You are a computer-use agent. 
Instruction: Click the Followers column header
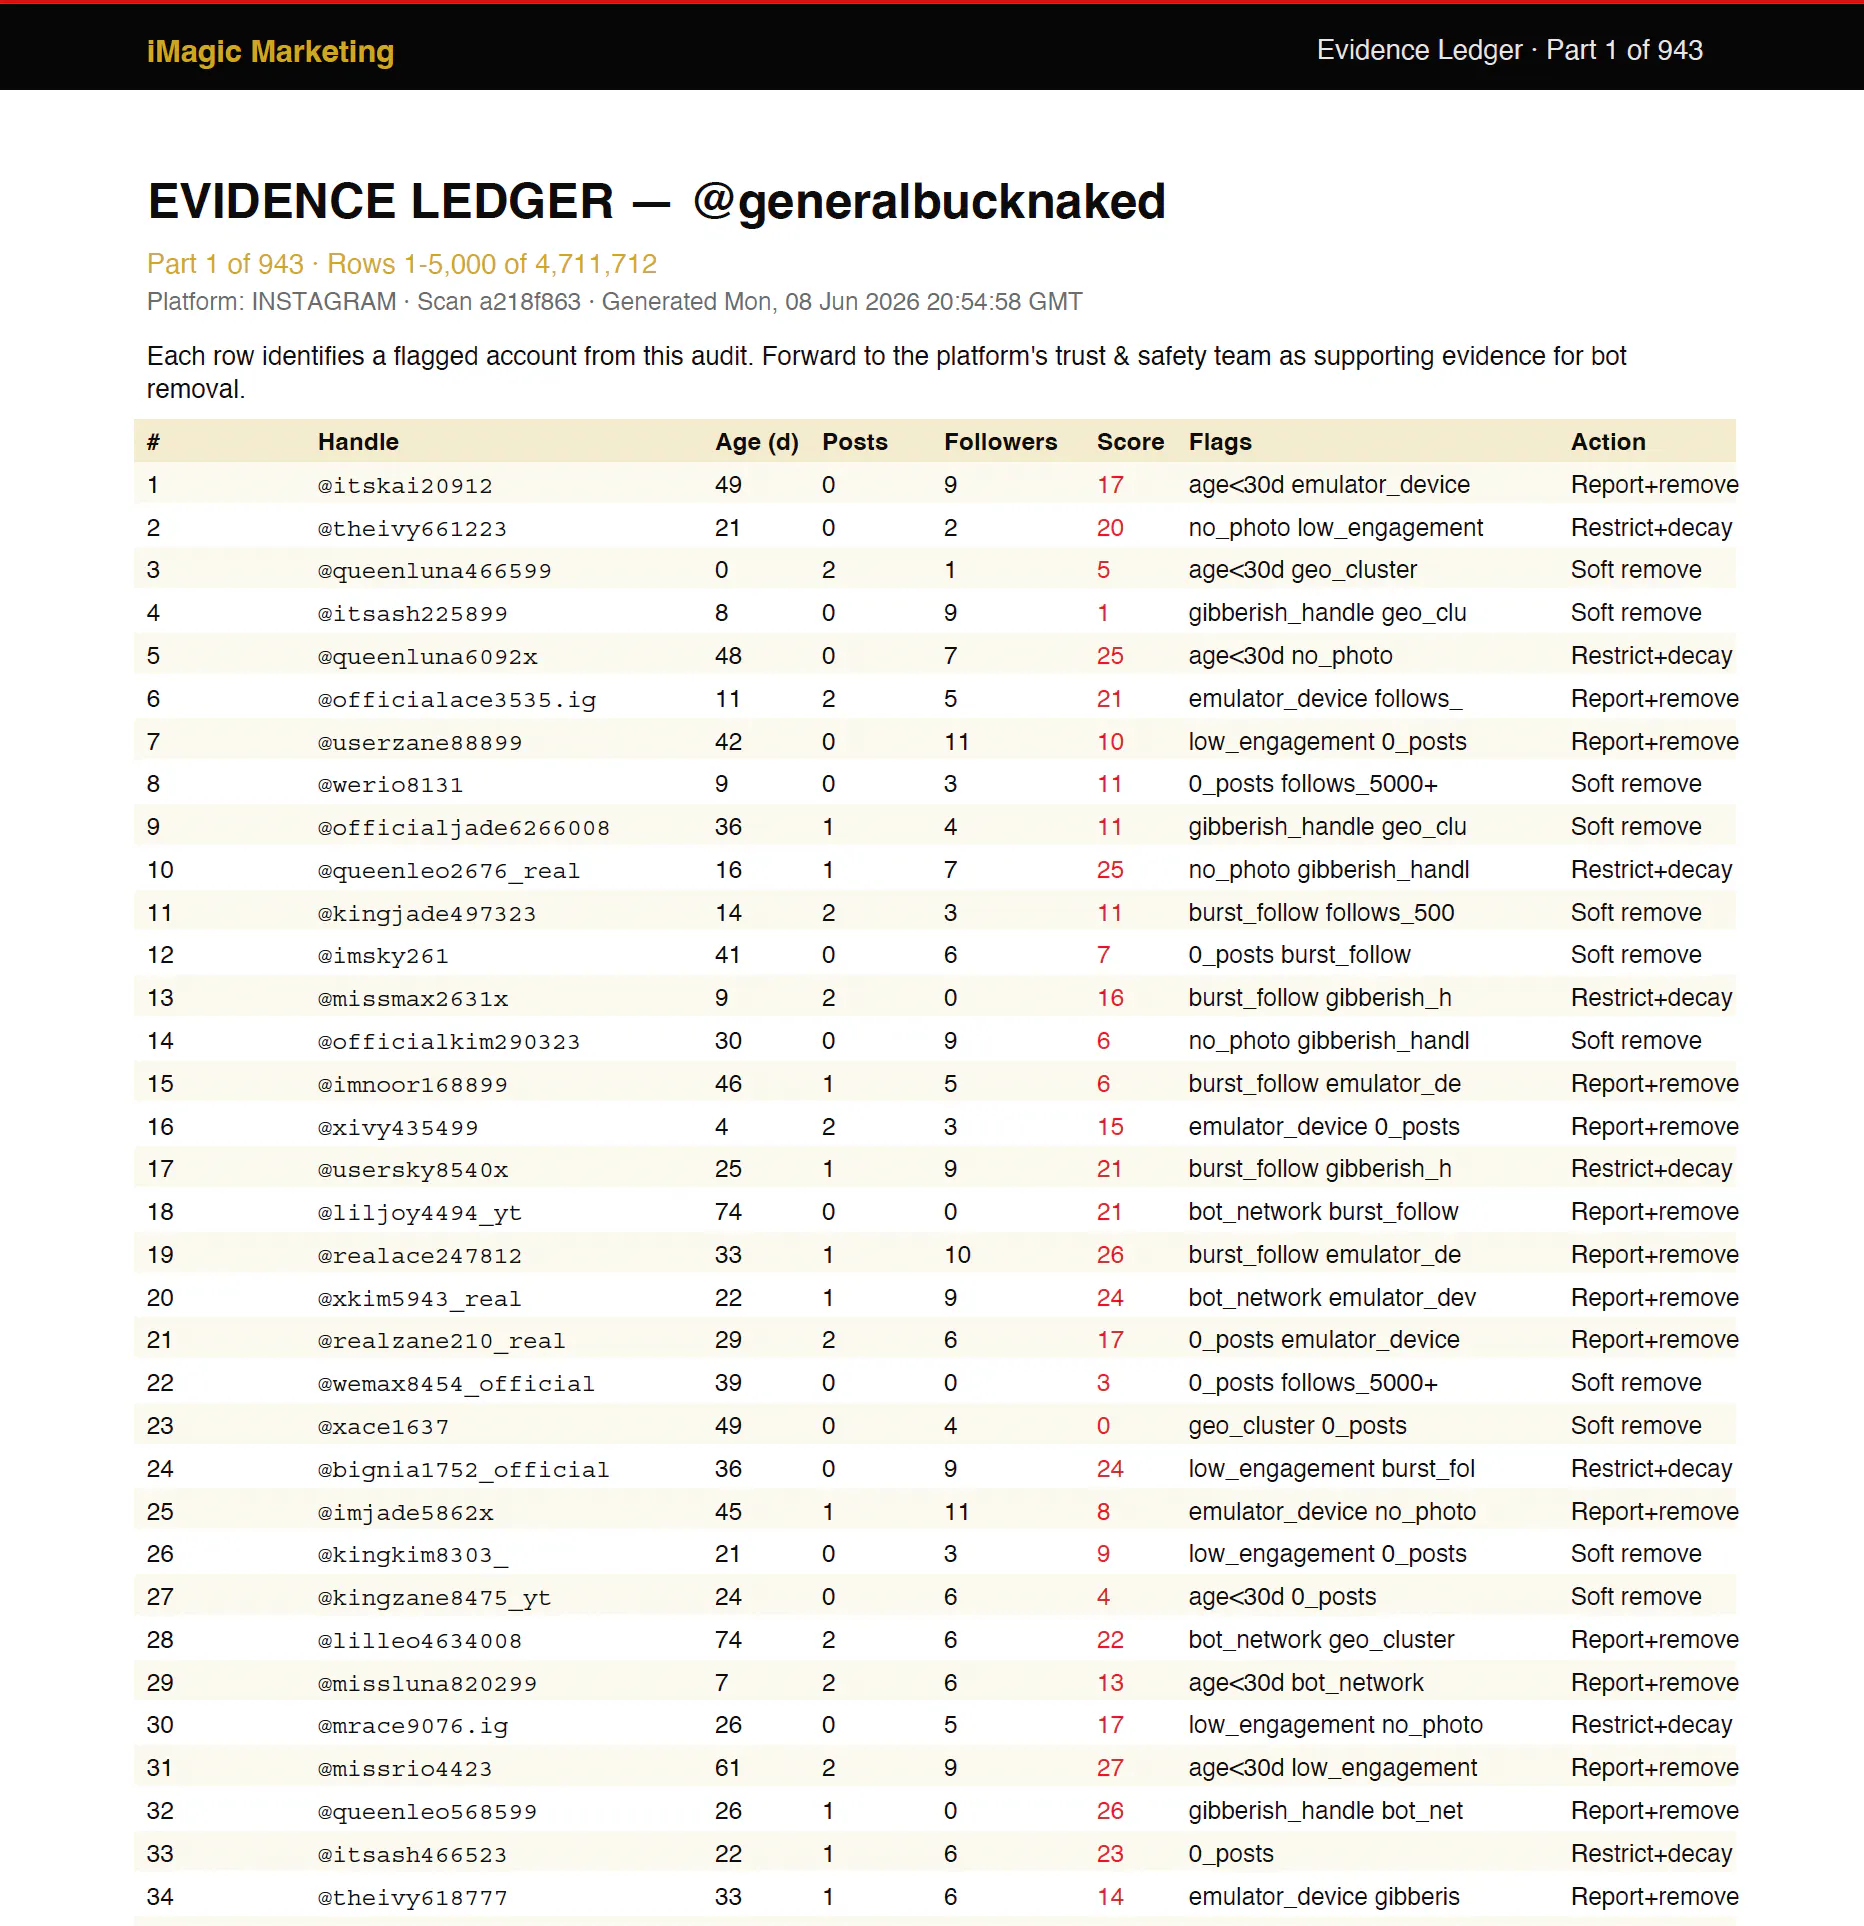[x=1000, y=442]
